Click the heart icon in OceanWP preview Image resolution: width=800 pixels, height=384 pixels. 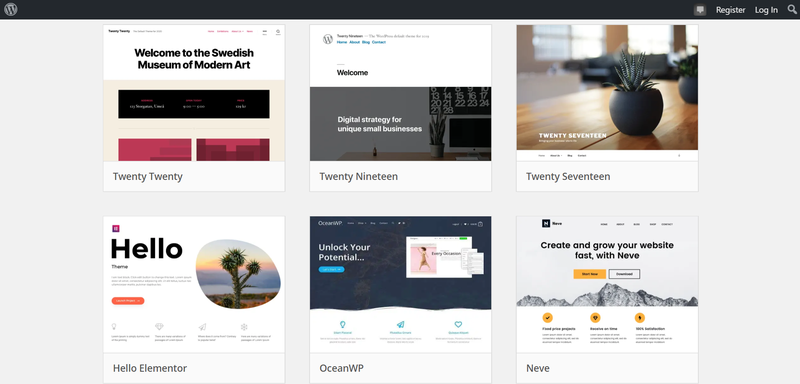click(x=458, y=324)
